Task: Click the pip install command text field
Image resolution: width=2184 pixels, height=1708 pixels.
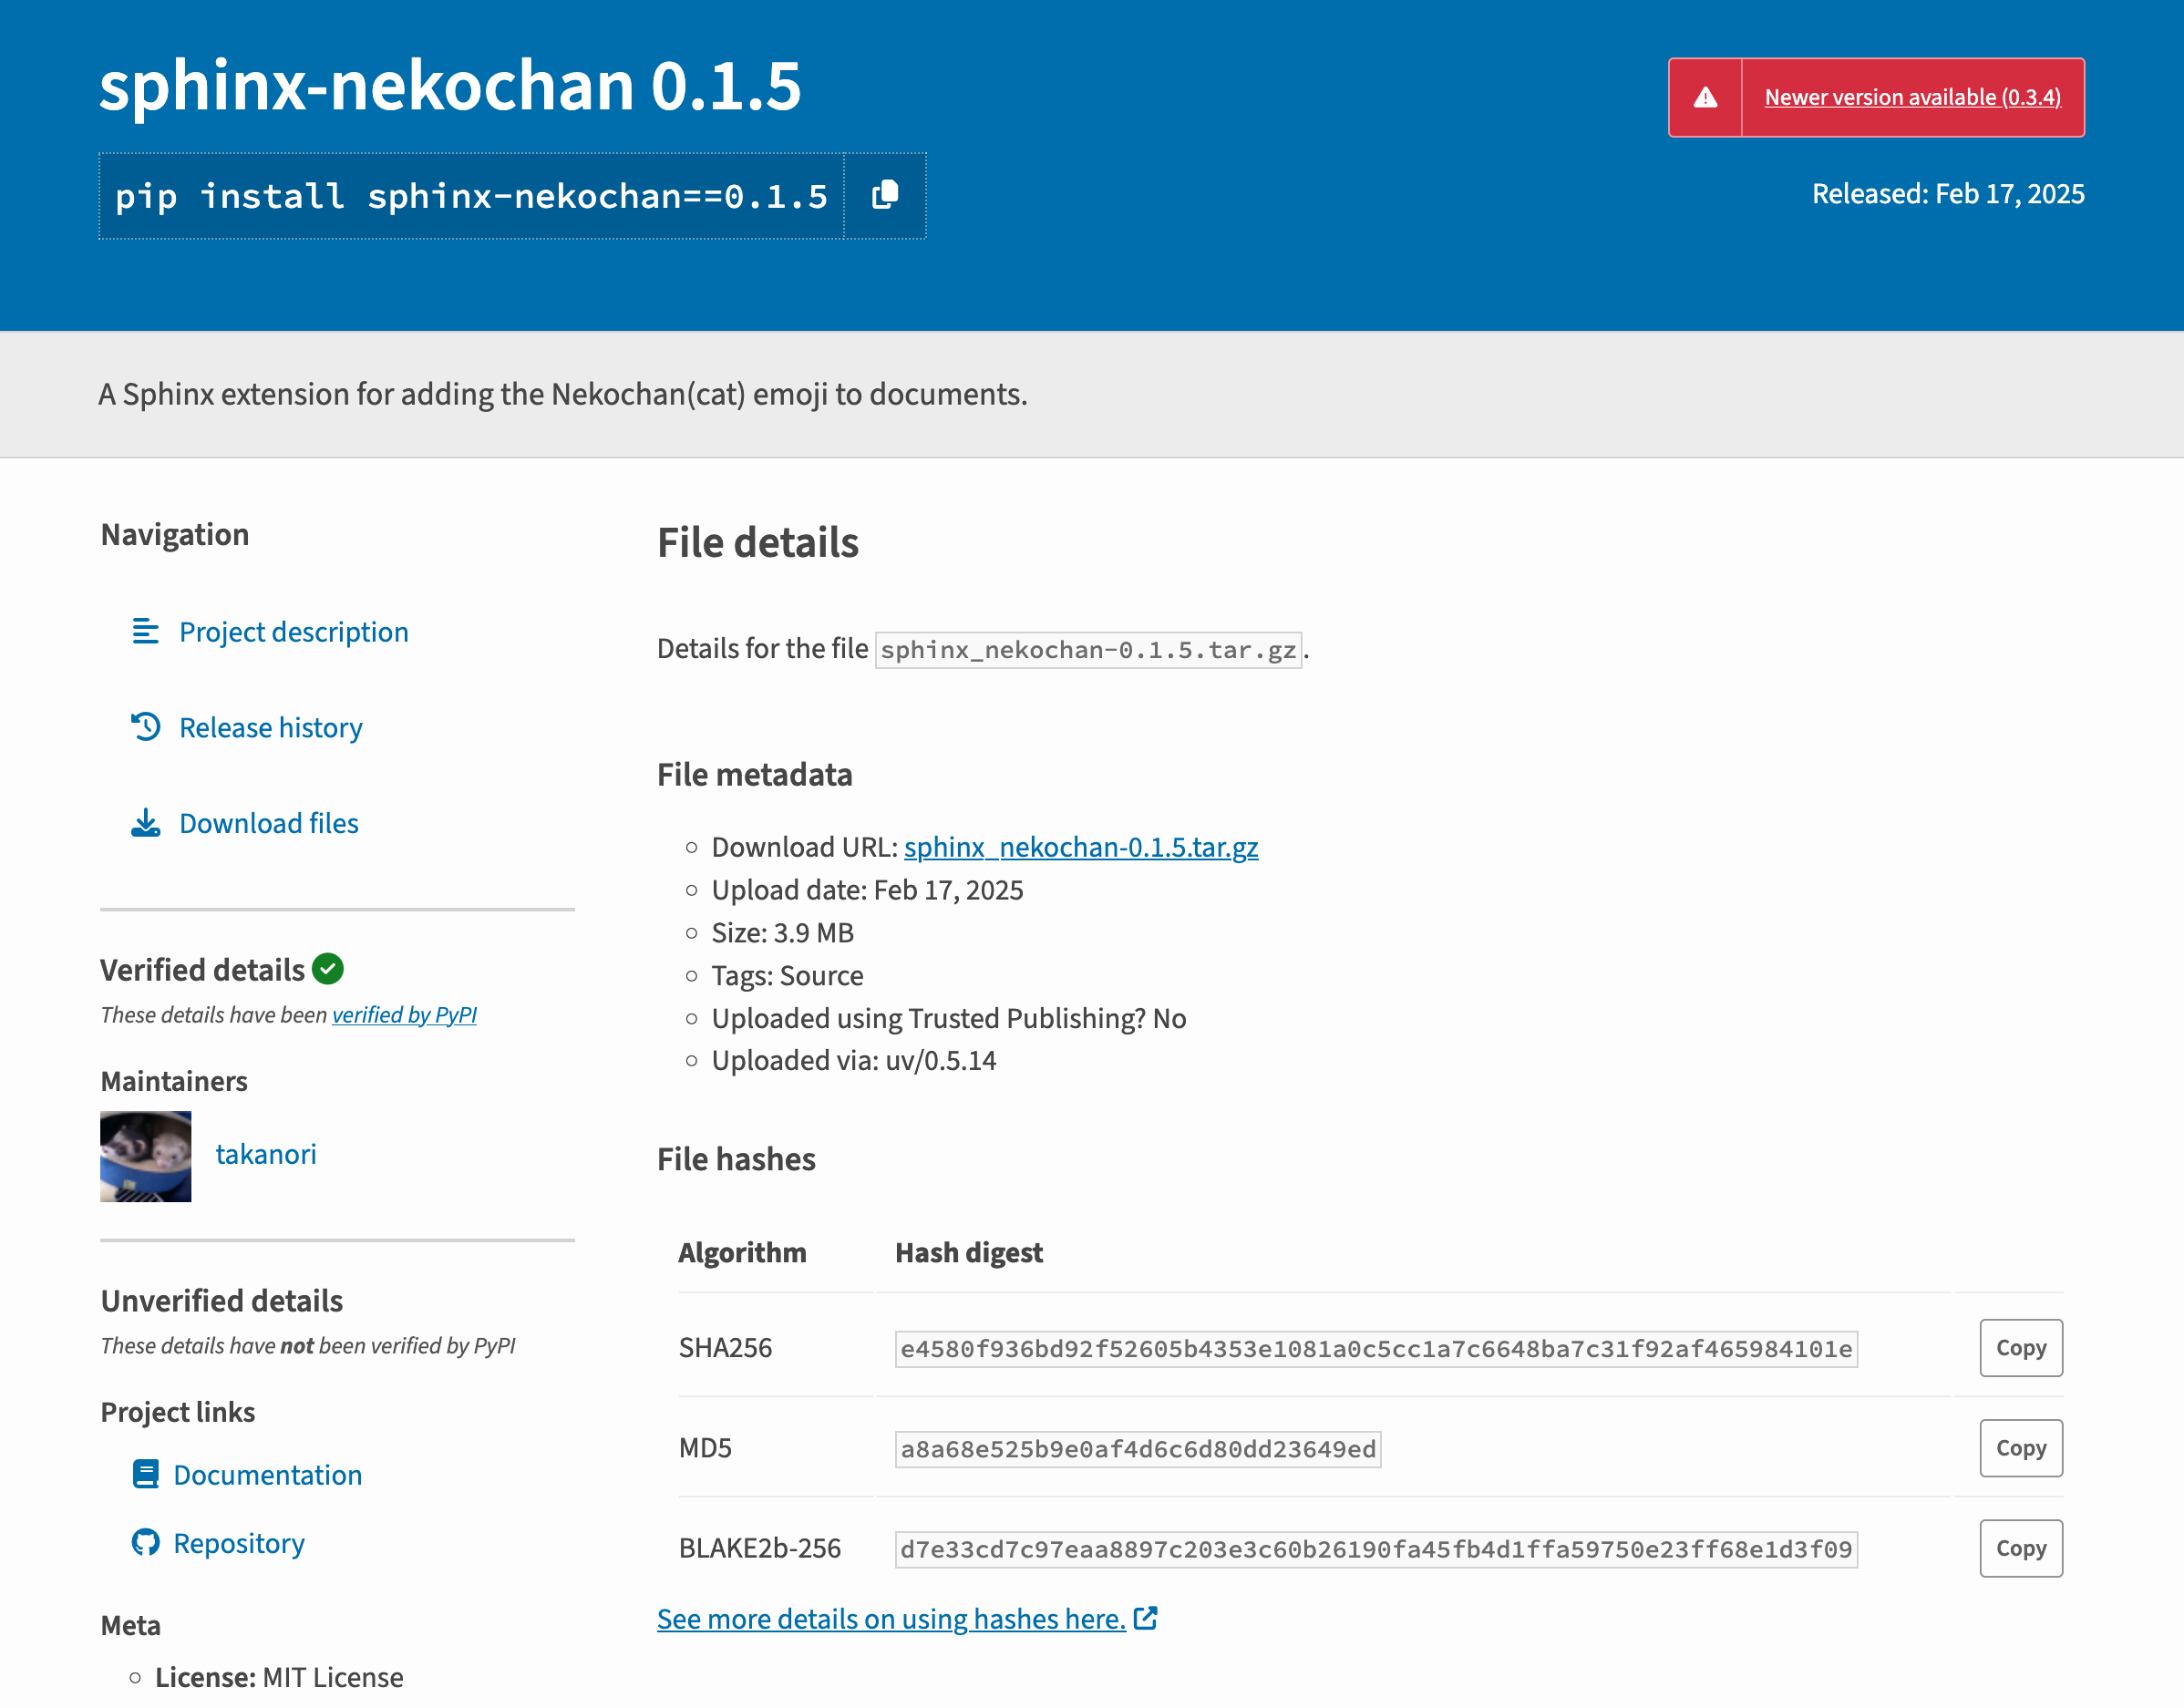Action: point(471,196)
